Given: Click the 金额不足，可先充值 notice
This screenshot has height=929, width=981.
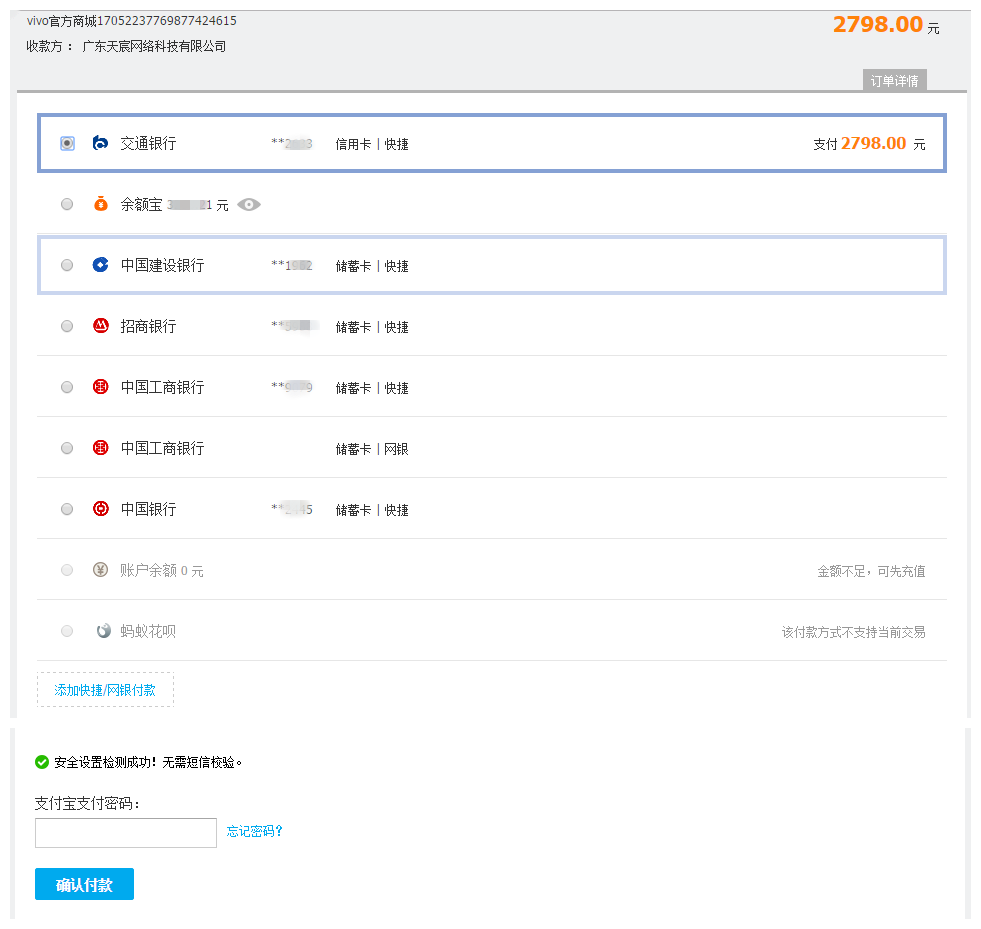Looking at the screenshot, I should (871, 571).
